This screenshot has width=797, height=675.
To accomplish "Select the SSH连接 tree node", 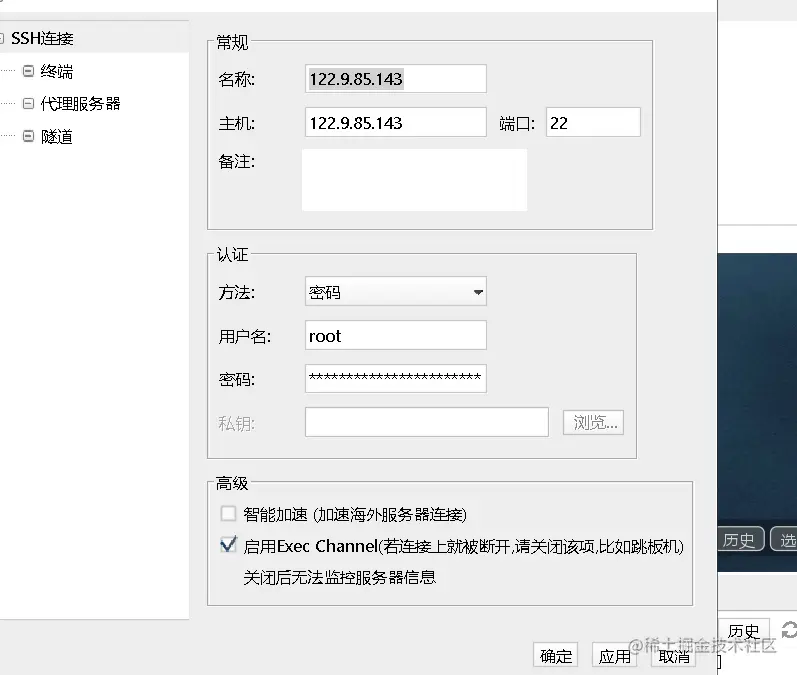I will [42, 38].
